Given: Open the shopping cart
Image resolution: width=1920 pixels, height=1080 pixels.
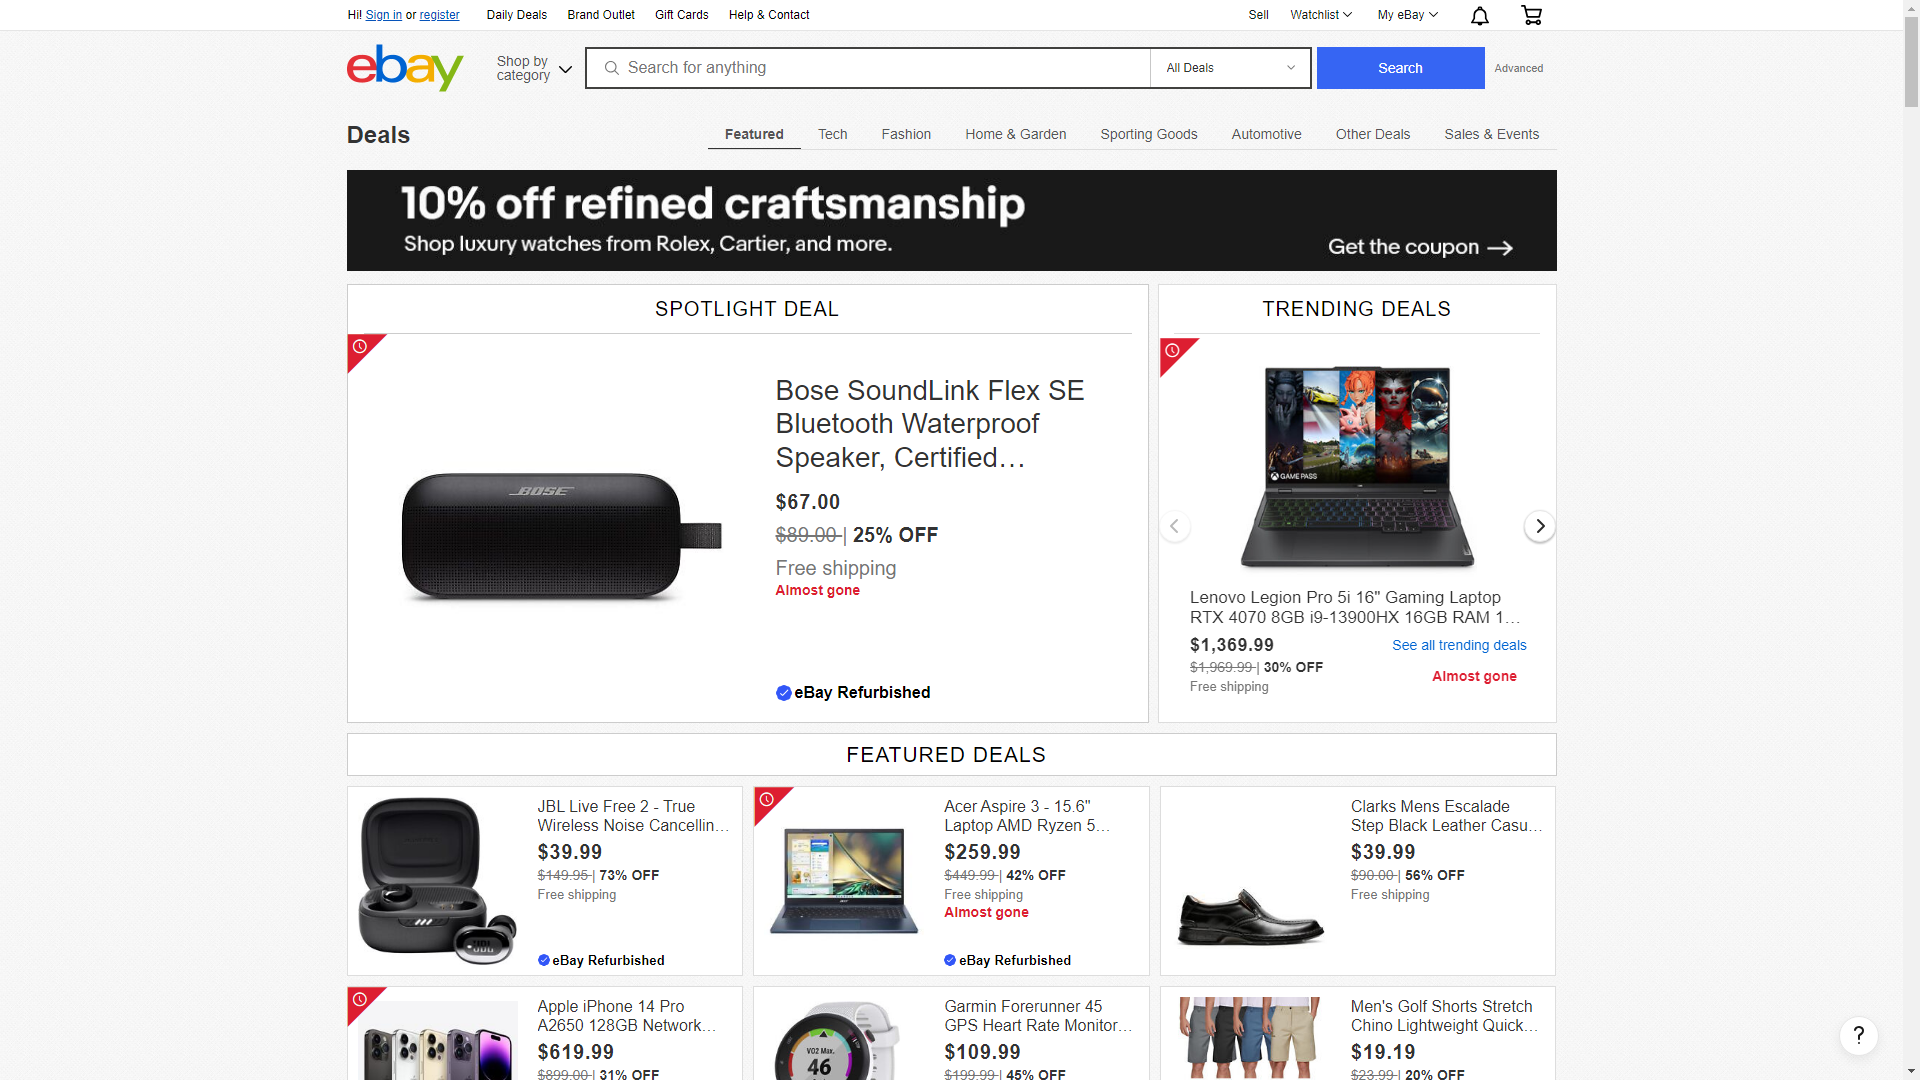Looking at the screenshot, I should [1530, 15].
